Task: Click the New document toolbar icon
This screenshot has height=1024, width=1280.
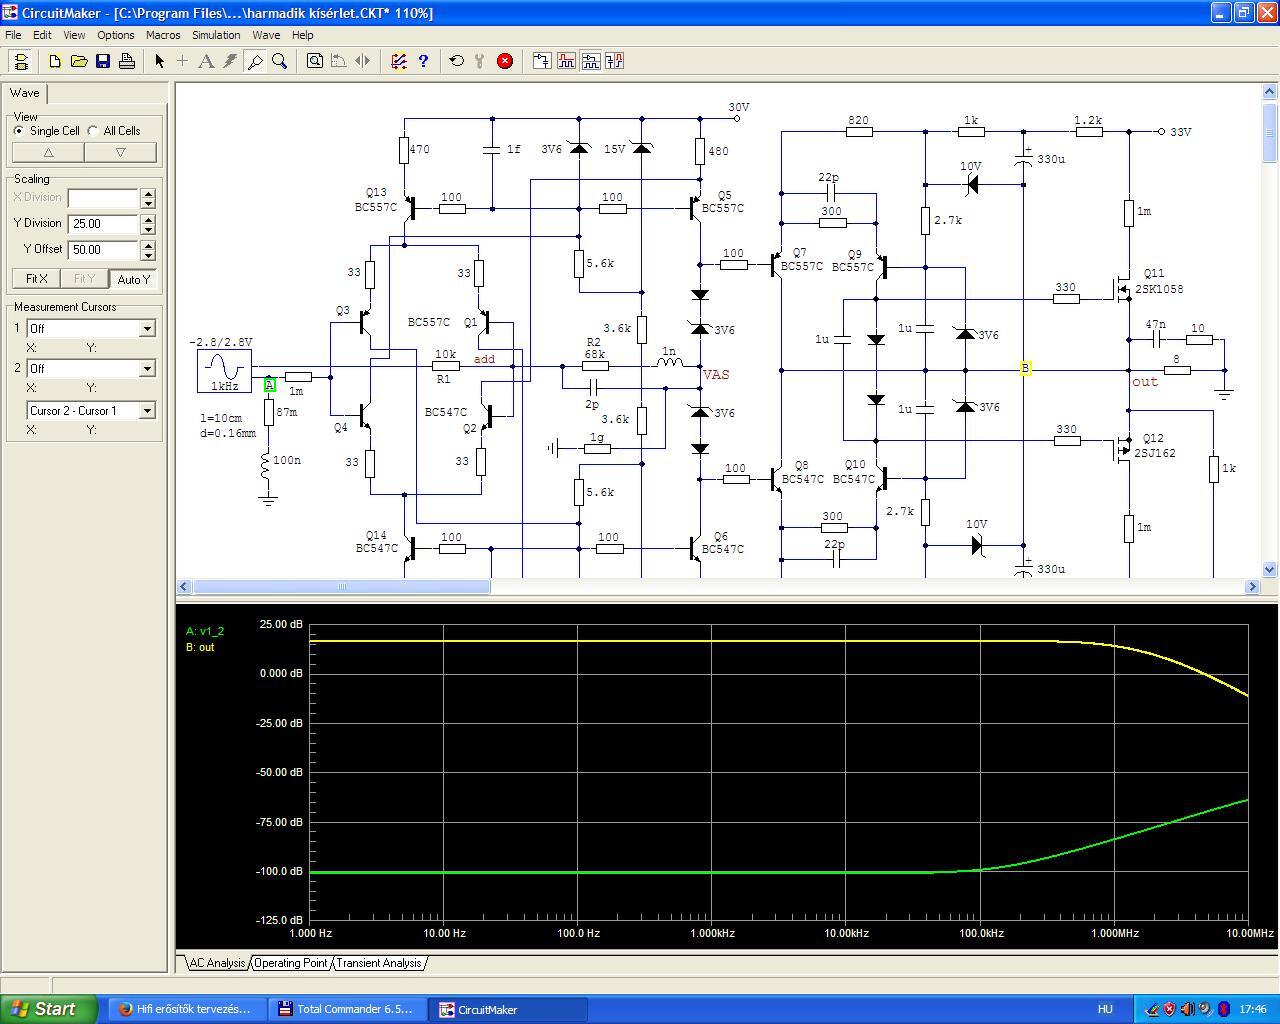Action: (x=55, y=61)
